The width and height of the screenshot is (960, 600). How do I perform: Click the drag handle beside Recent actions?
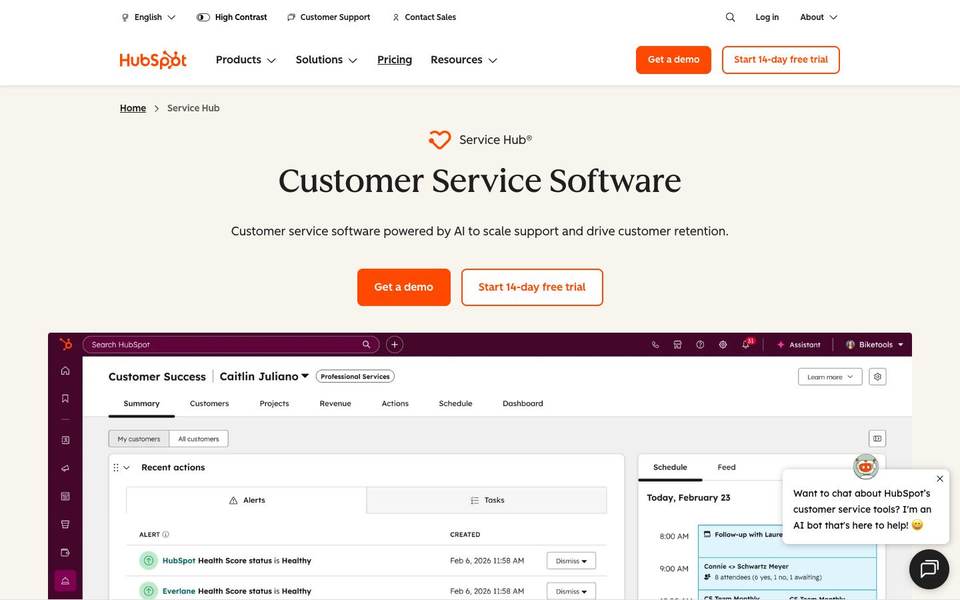[x=116, y=467]
